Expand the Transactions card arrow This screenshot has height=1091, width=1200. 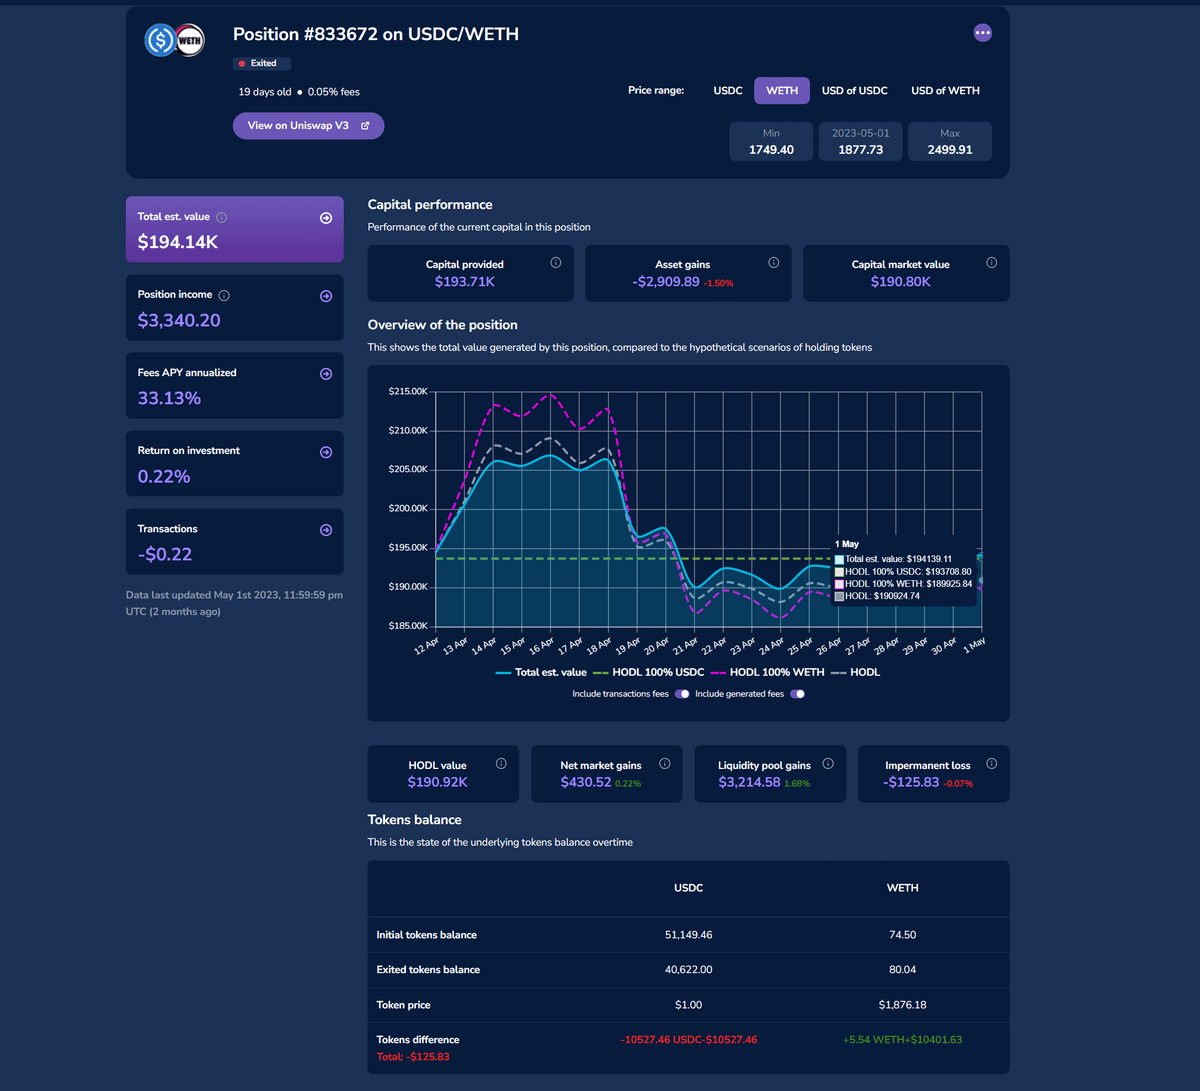coord(326,530)
